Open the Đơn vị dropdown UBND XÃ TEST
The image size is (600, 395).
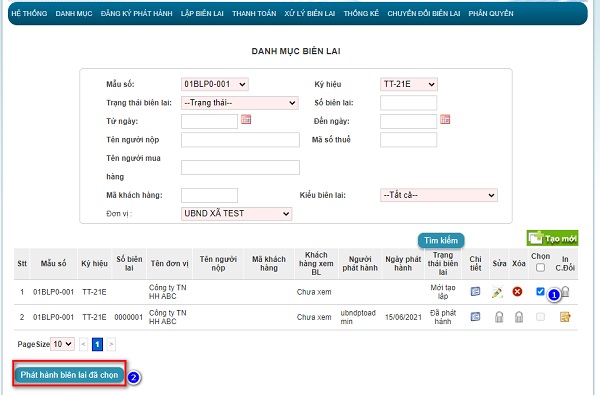[x=236, y=214]
